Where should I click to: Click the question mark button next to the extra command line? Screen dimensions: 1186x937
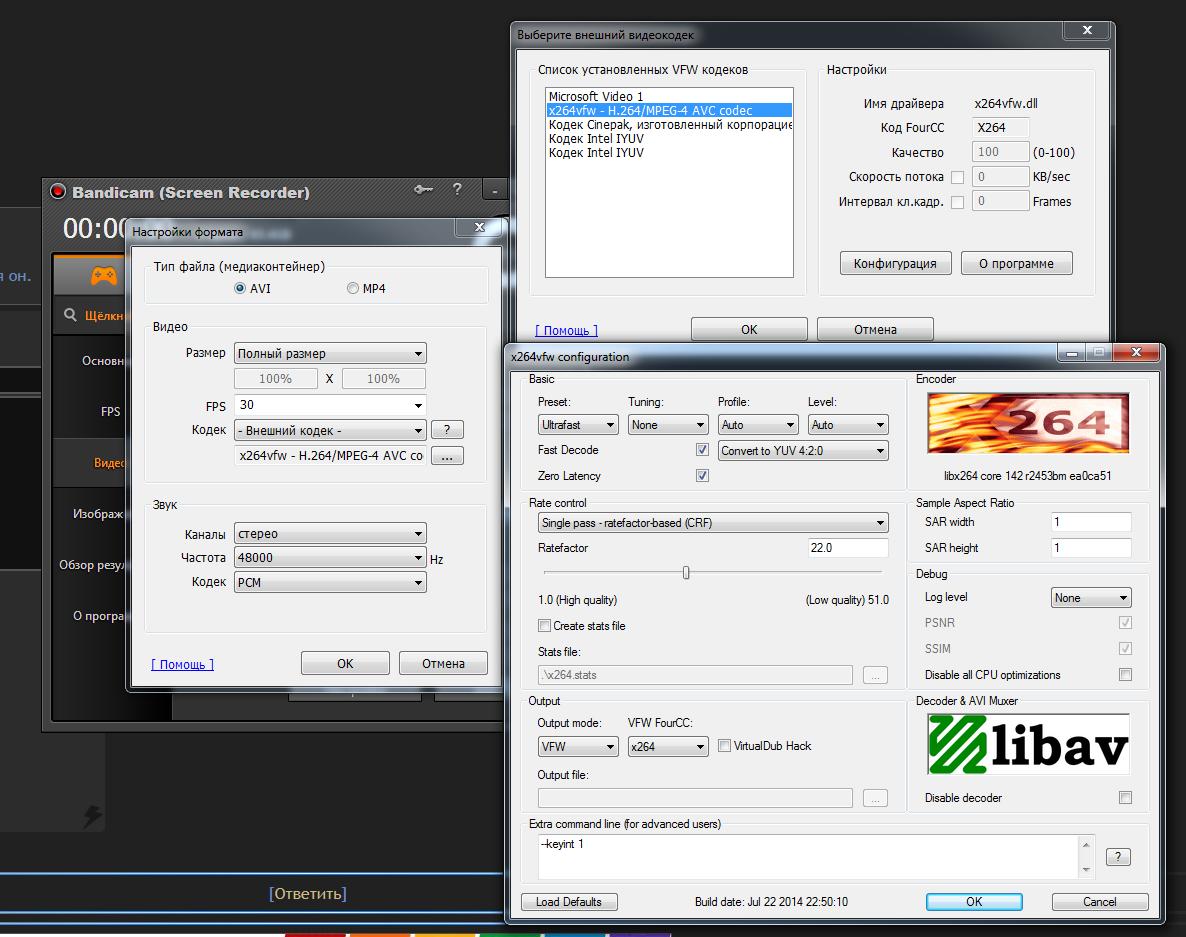tap(1118, 857)
